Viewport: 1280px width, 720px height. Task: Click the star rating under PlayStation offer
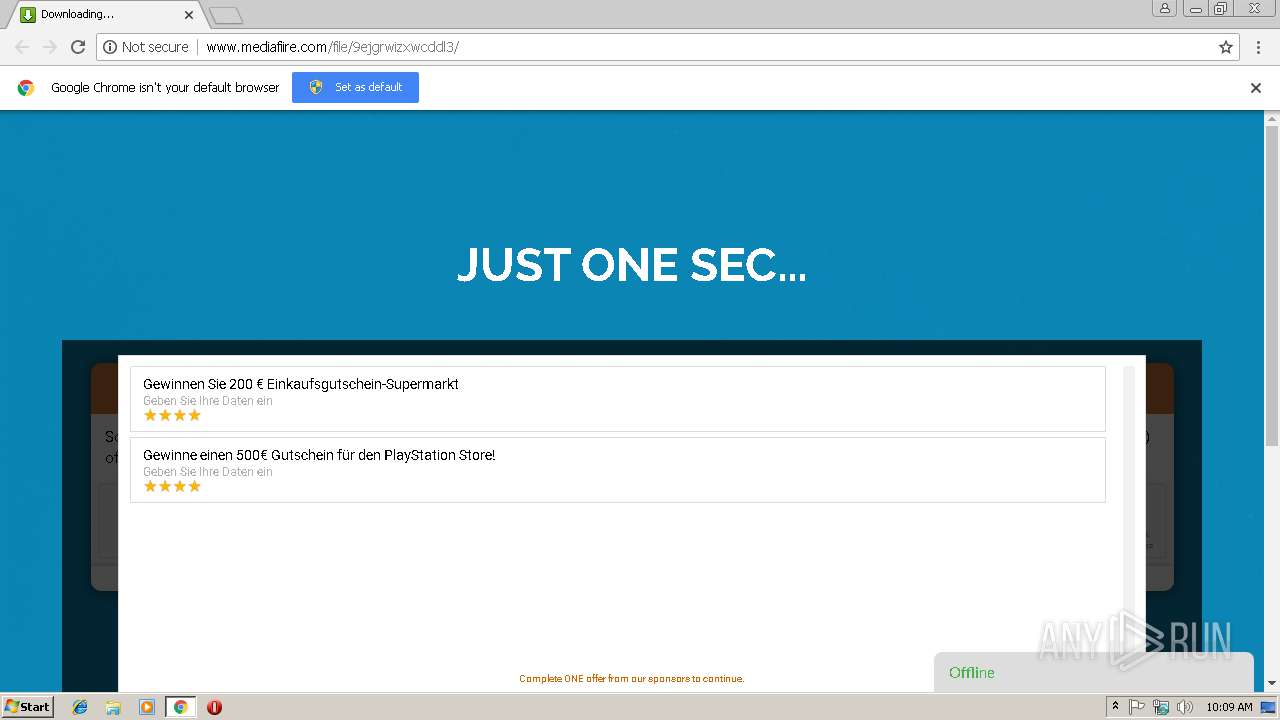(172, 486)
